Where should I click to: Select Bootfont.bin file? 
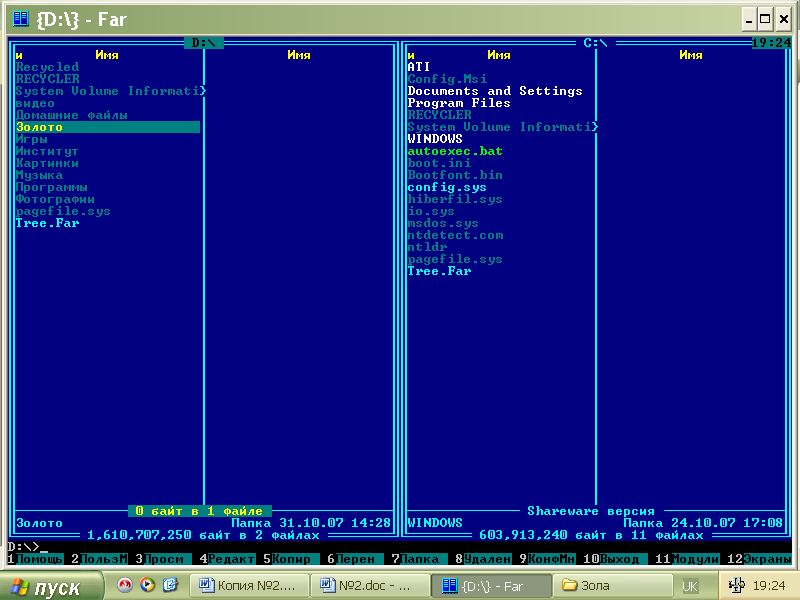pos(455,175)
